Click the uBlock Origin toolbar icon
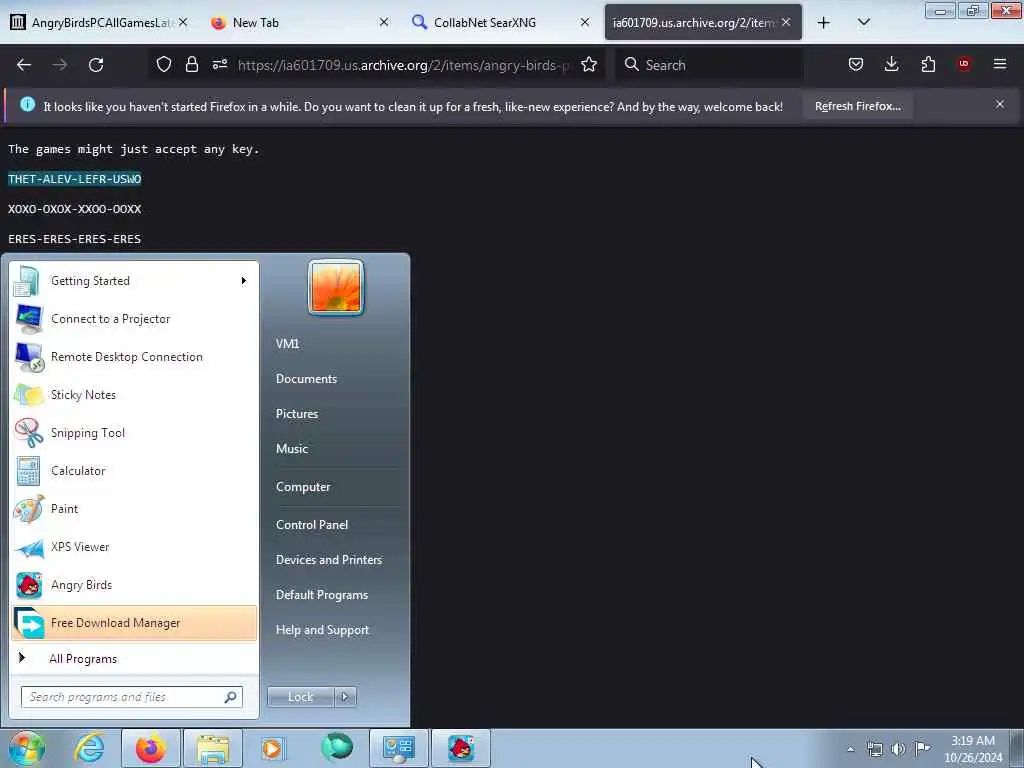The image size is (1024, 768). click(x=964, y=65)
